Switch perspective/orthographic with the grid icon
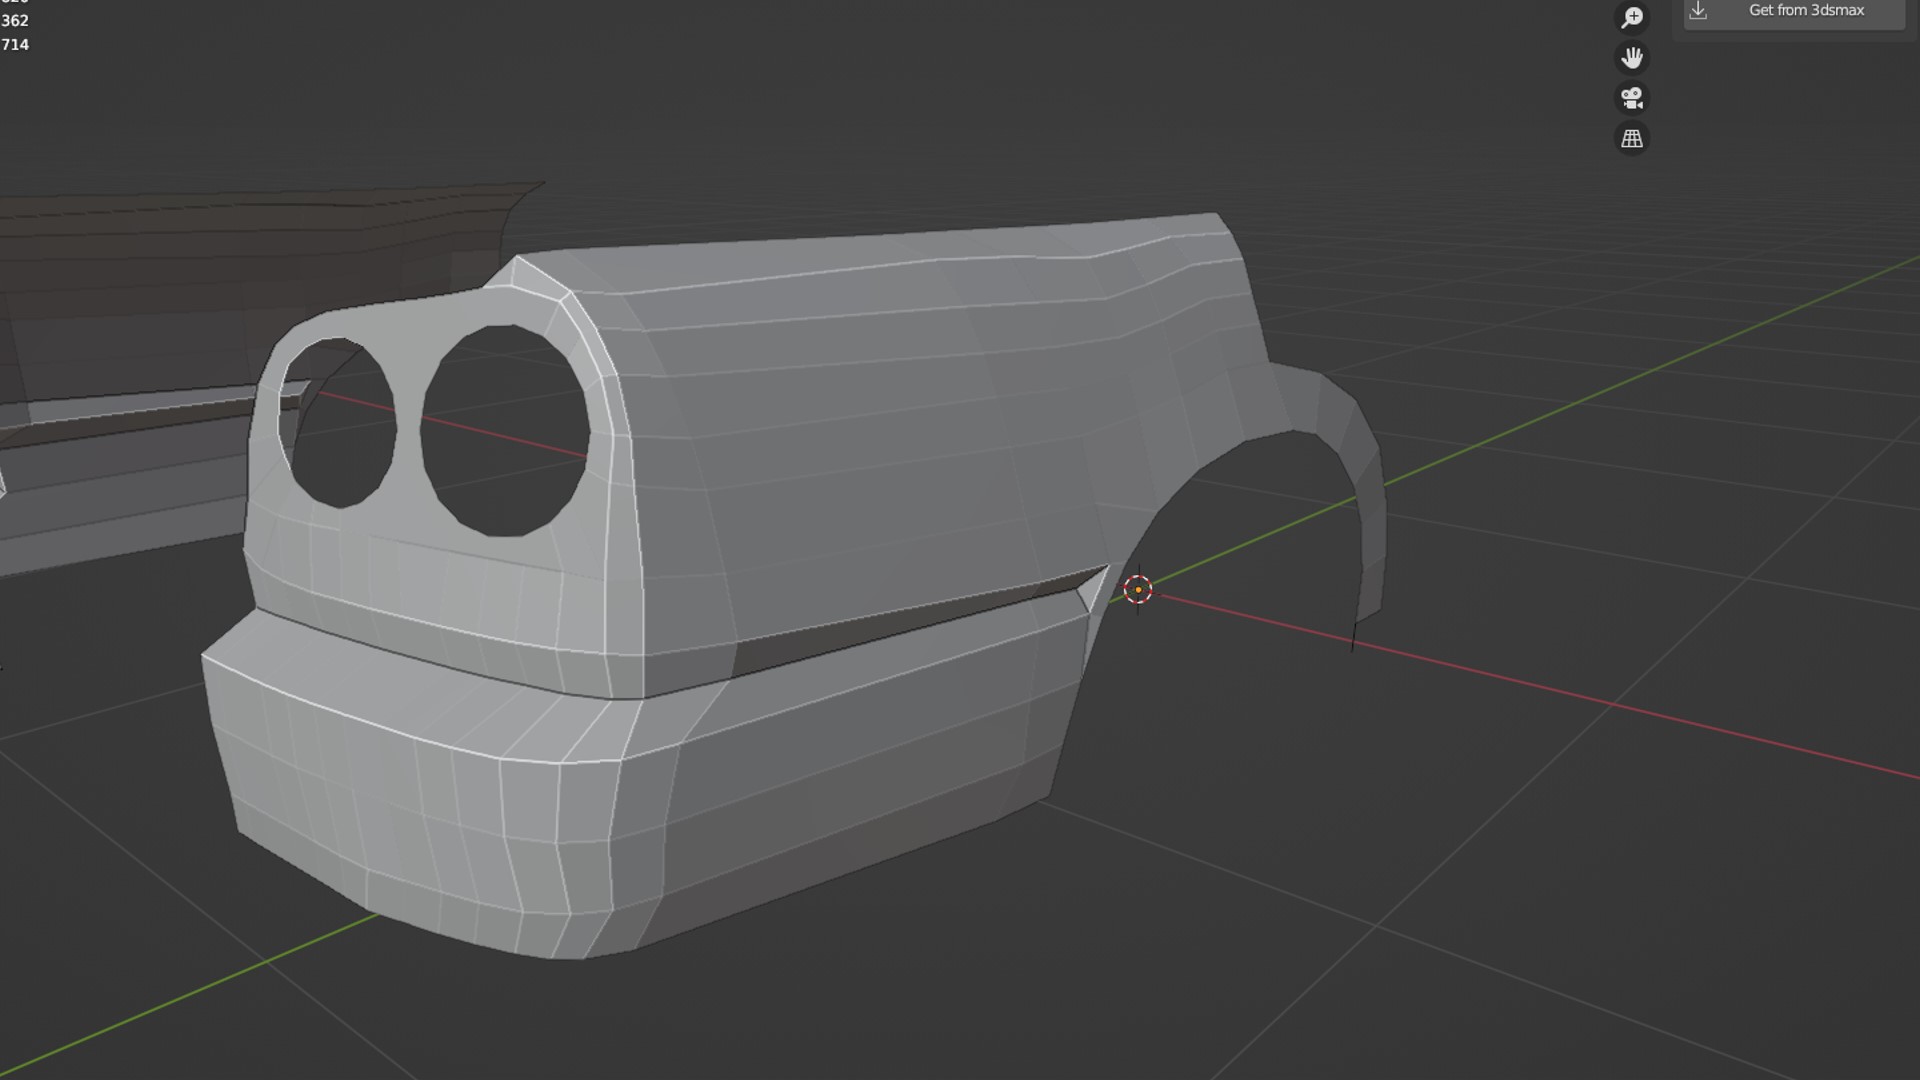 pos(1632,139)
